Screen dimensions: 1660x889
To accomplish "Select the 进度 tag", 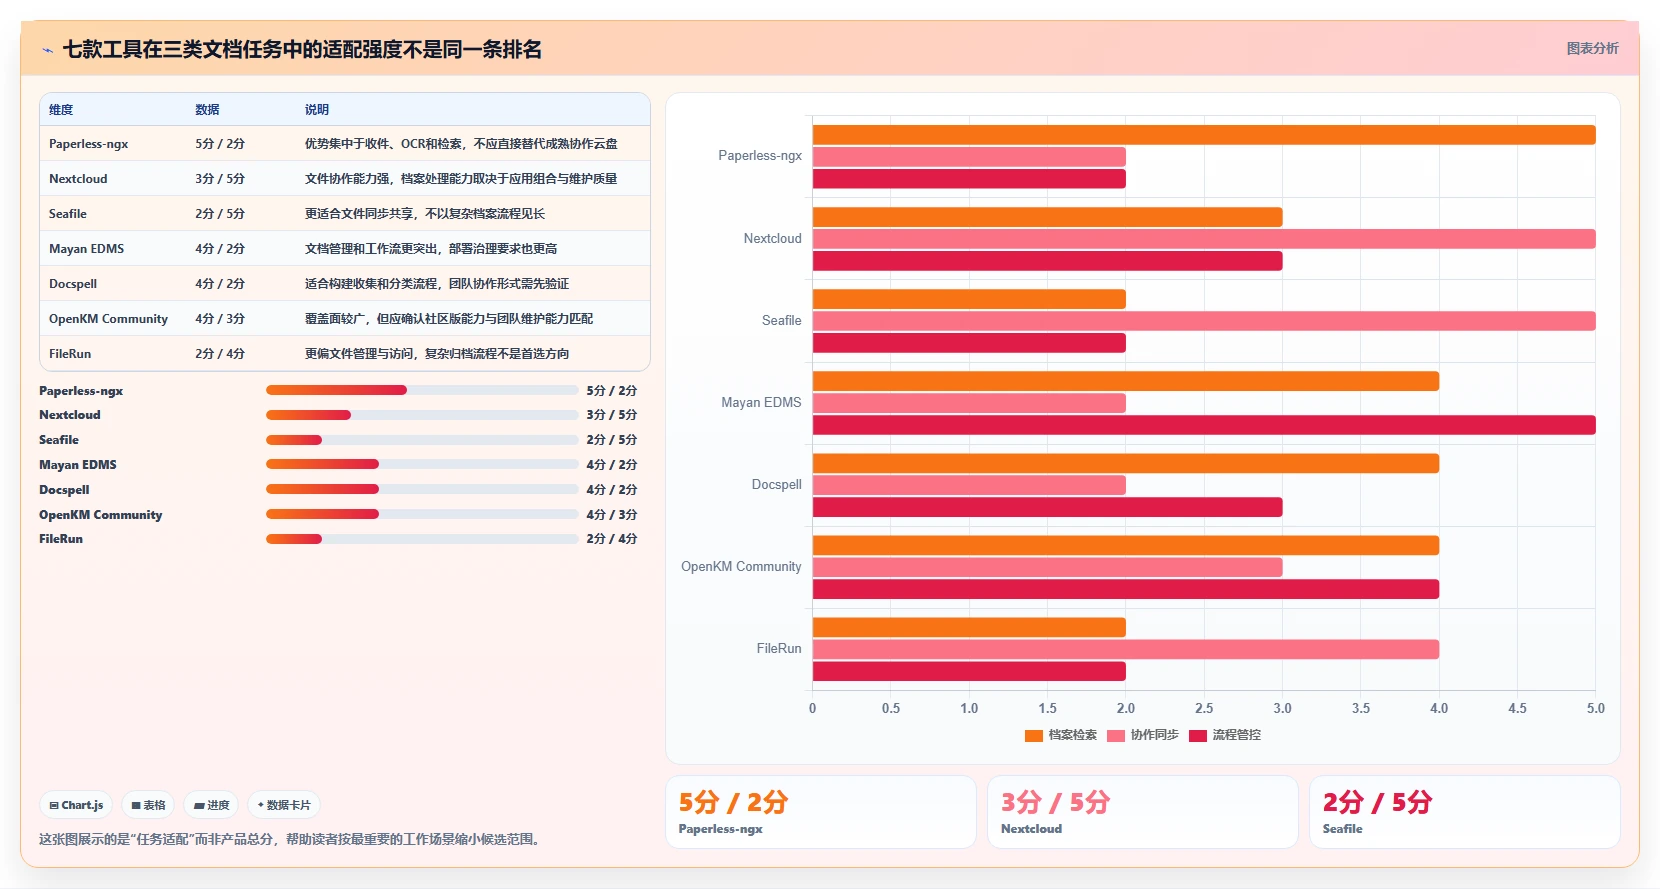I will pyautogui.click(x=211, y=805).
